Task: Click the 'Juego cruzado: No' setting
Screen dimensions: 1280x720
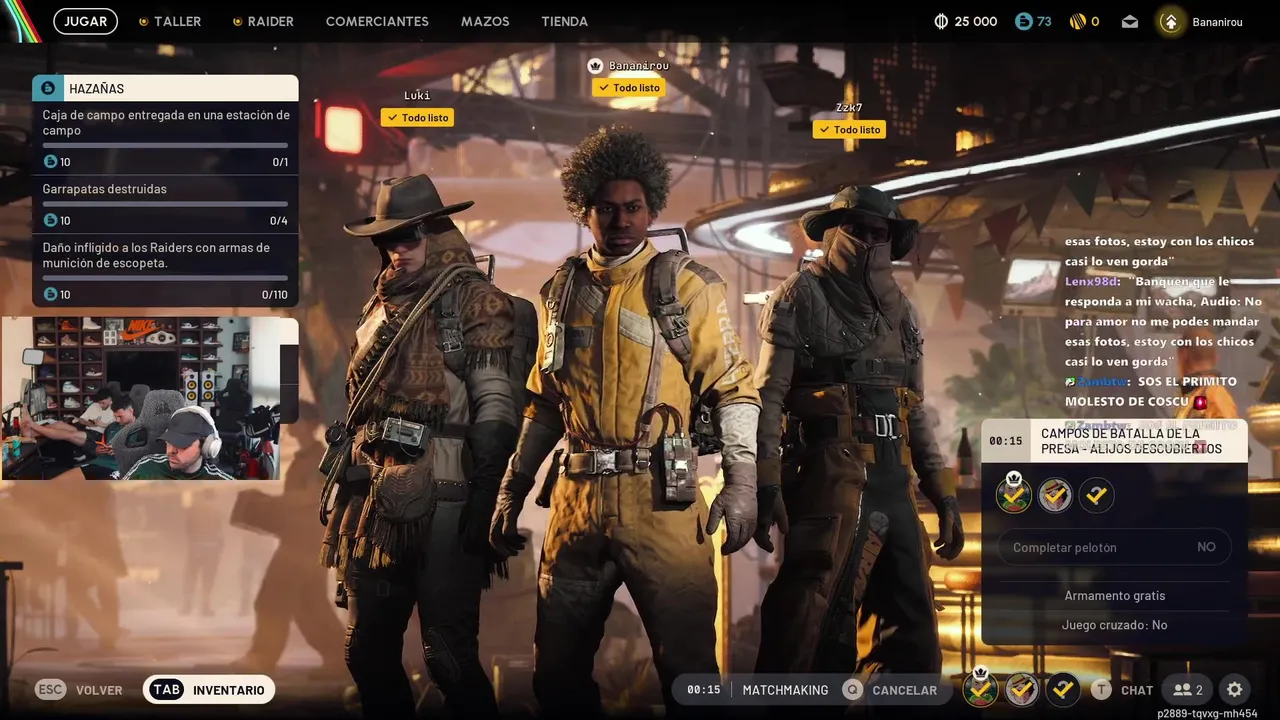Action: tap(1114, 625)
